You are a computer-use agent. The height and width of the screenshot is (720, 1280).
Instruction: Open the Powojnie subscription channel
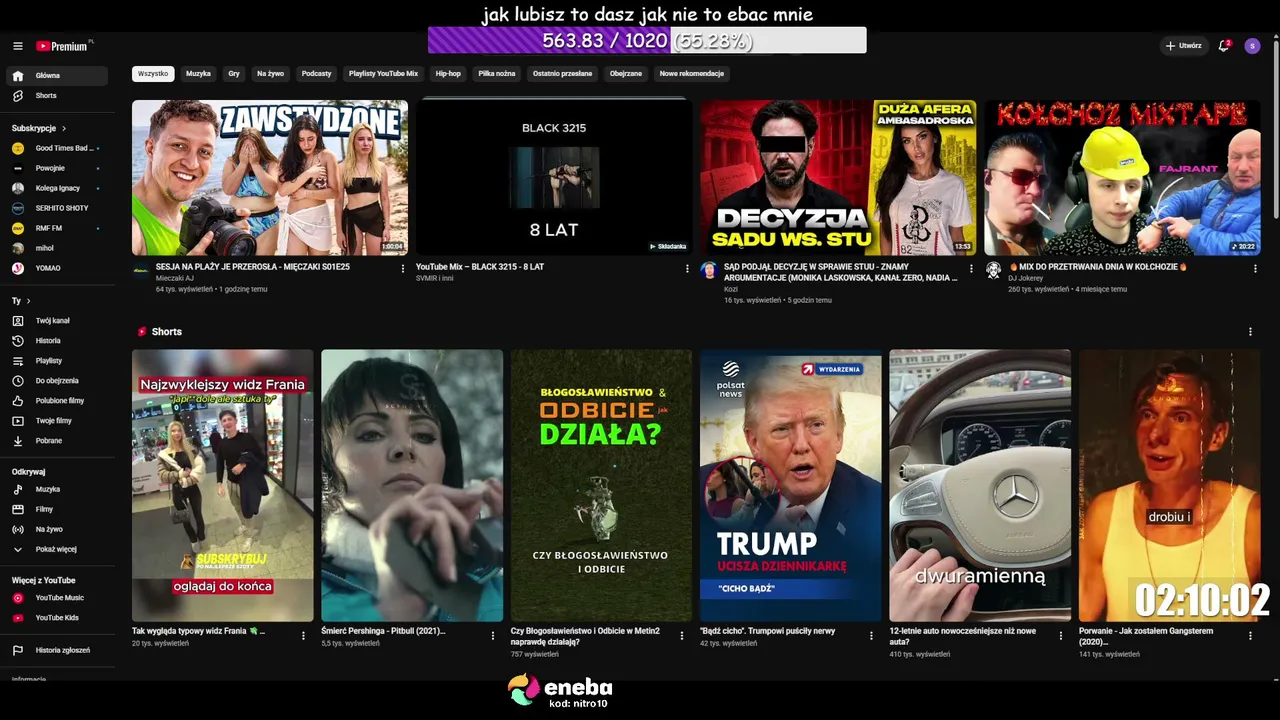point(58,168)
